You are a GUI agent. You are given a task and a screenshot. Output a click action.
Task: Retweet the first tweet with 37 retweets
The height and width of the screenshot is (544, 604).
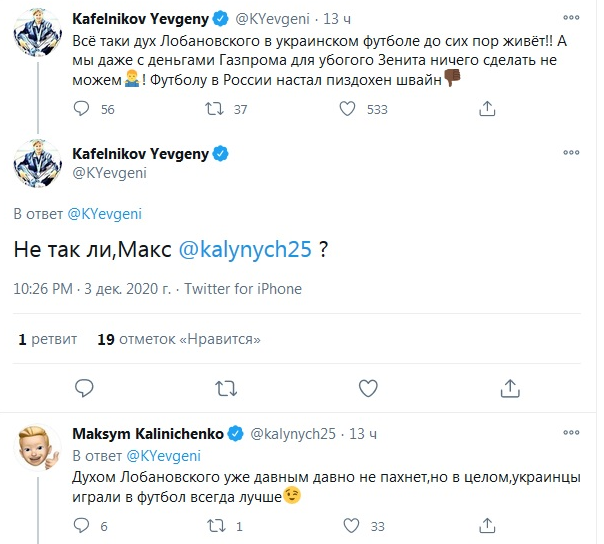coord(214,110)
